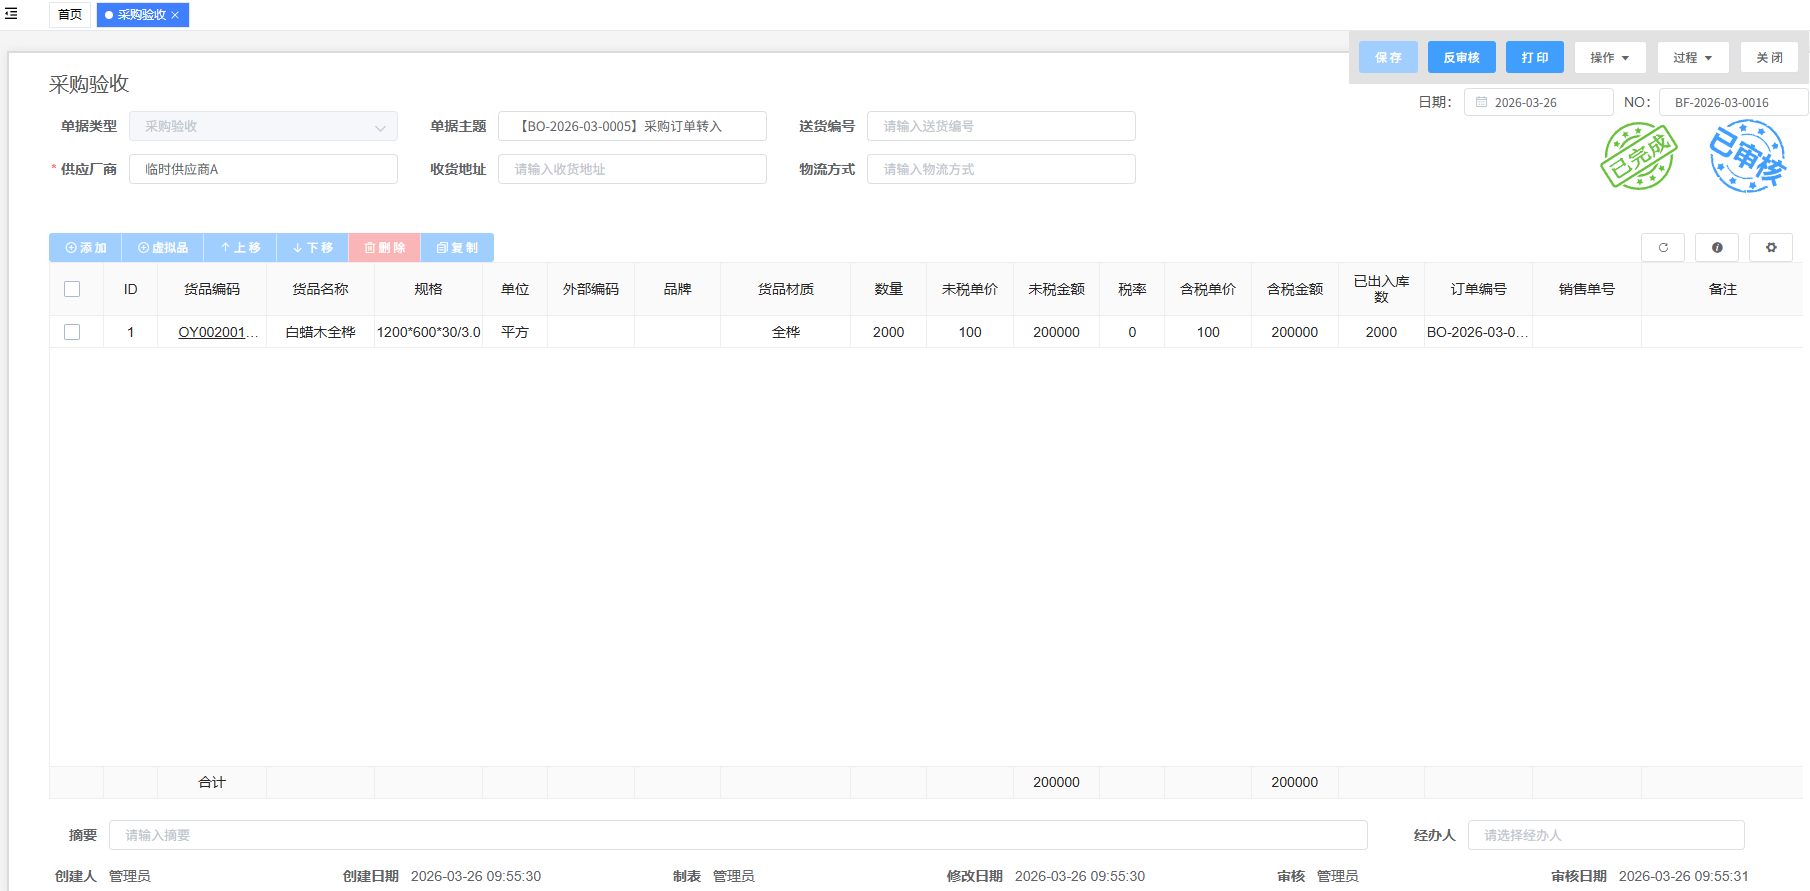Click the 上移 move-up arrow button
Viewport: 1810px width, 891px height.
pos(240,248)
